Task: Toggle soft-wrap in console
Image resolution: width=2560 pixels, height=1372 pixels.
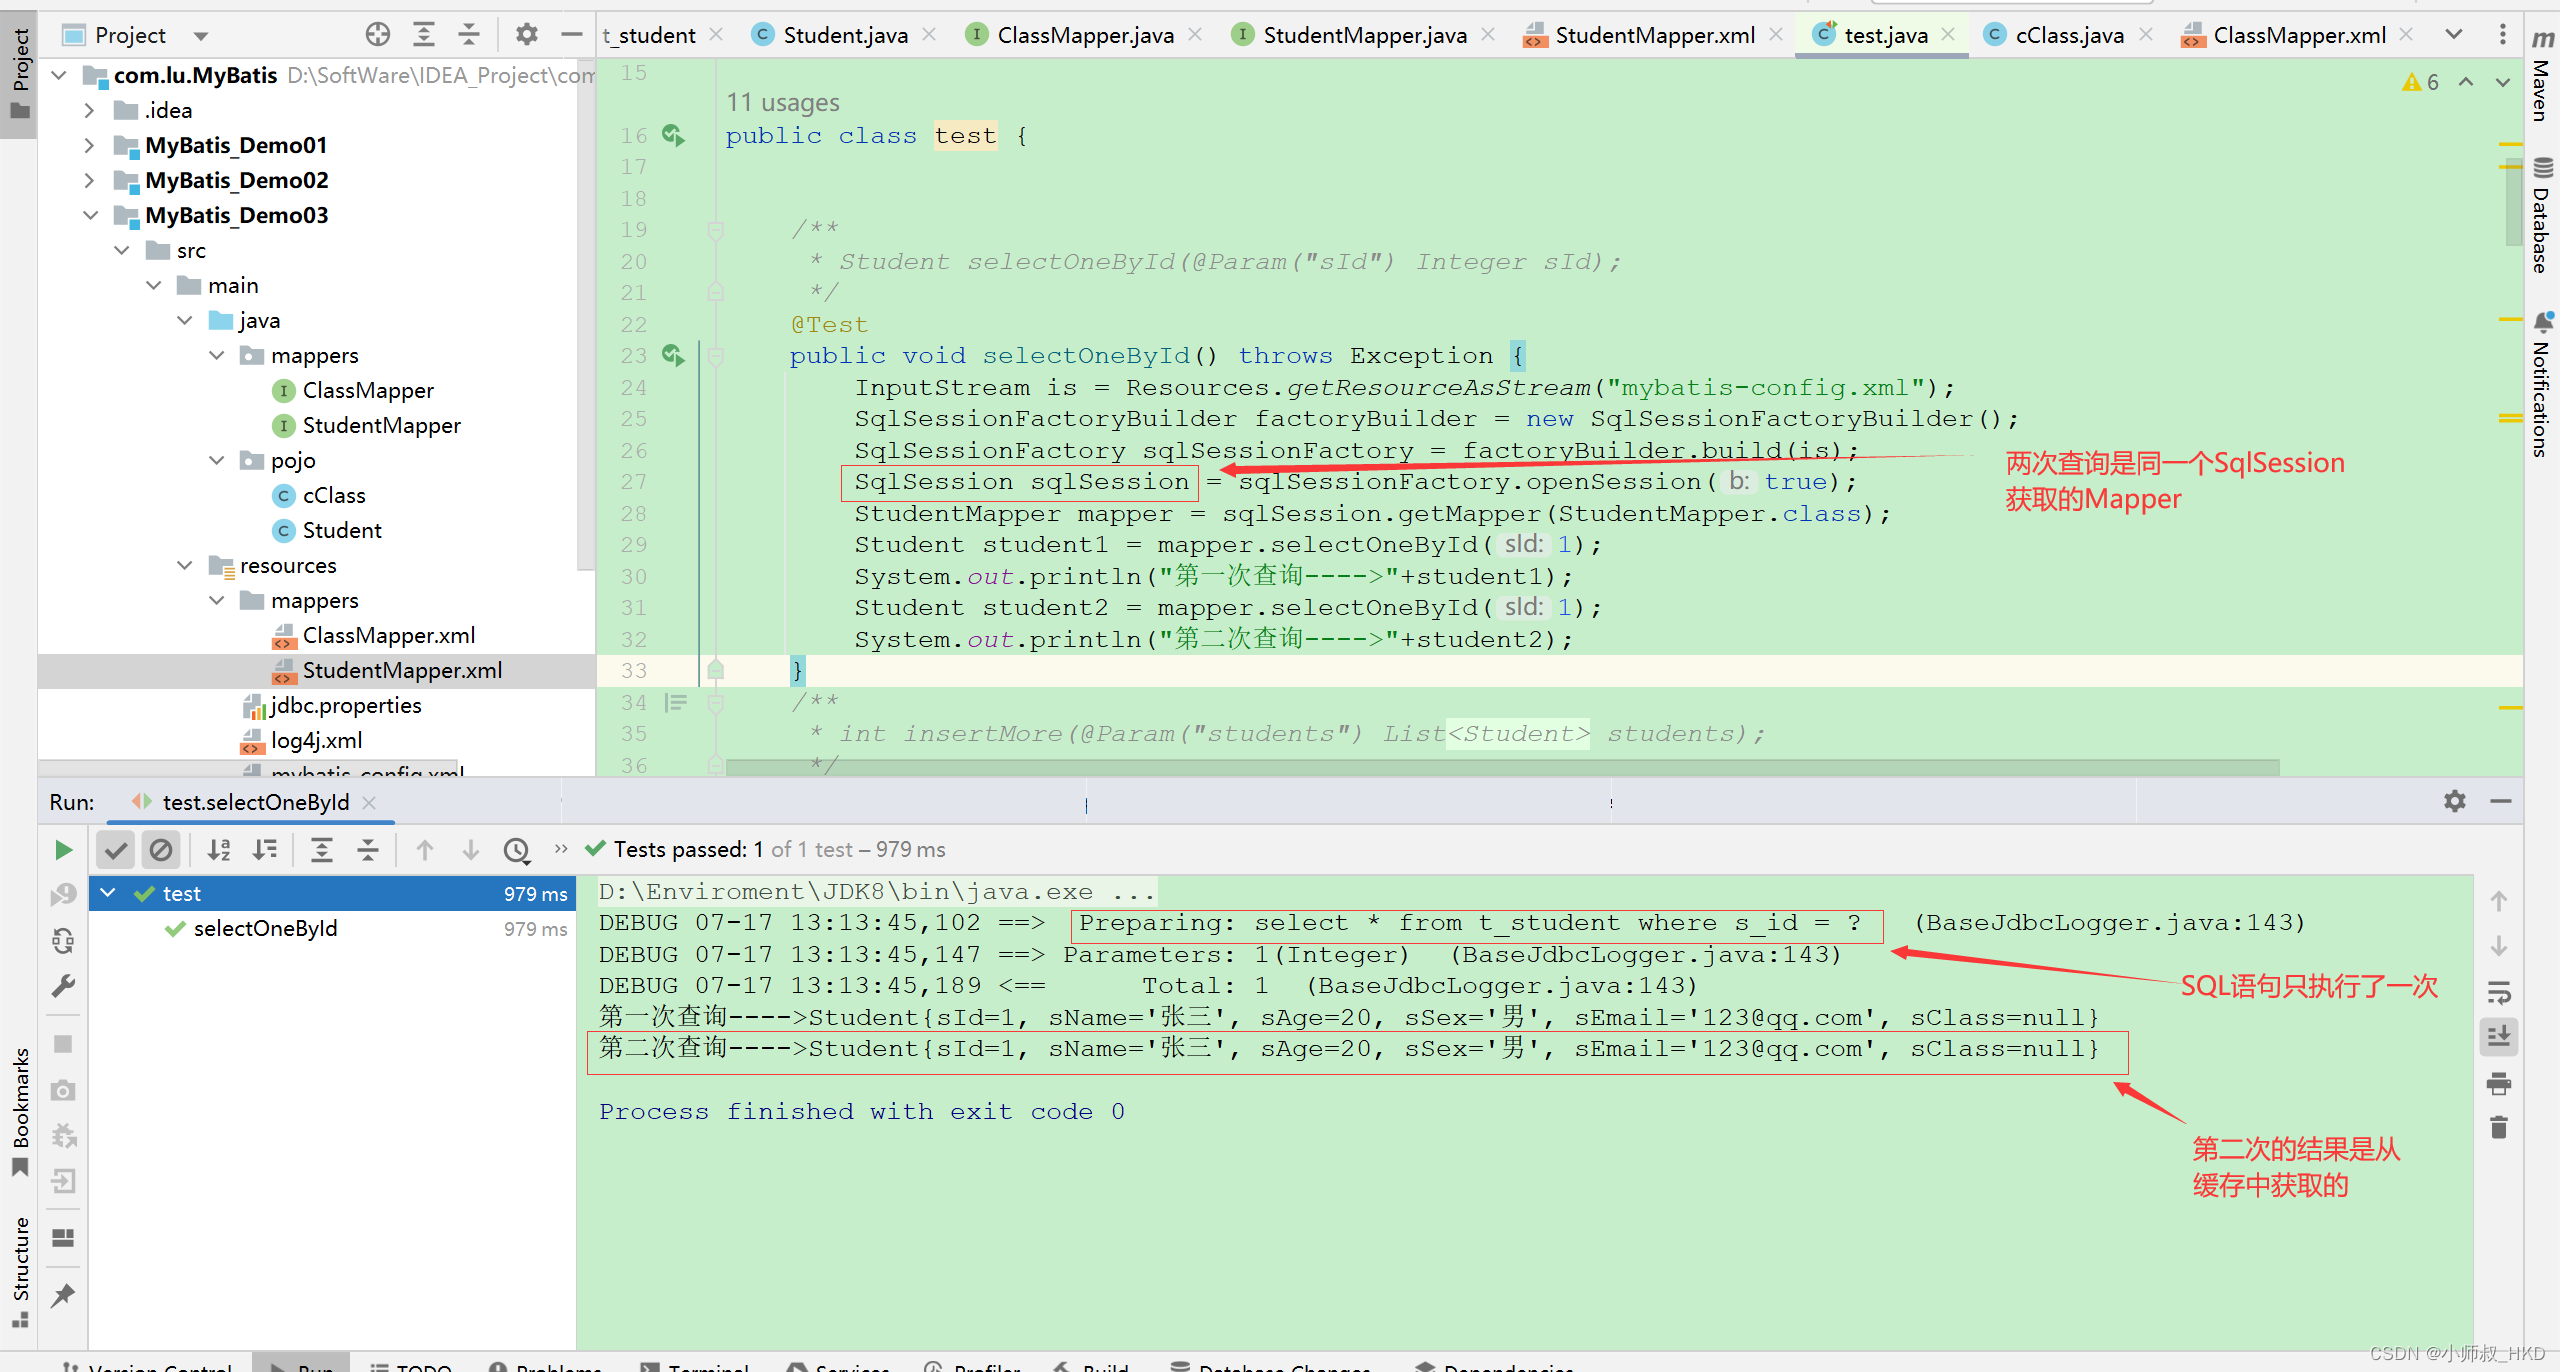Action: point(2499,992)
